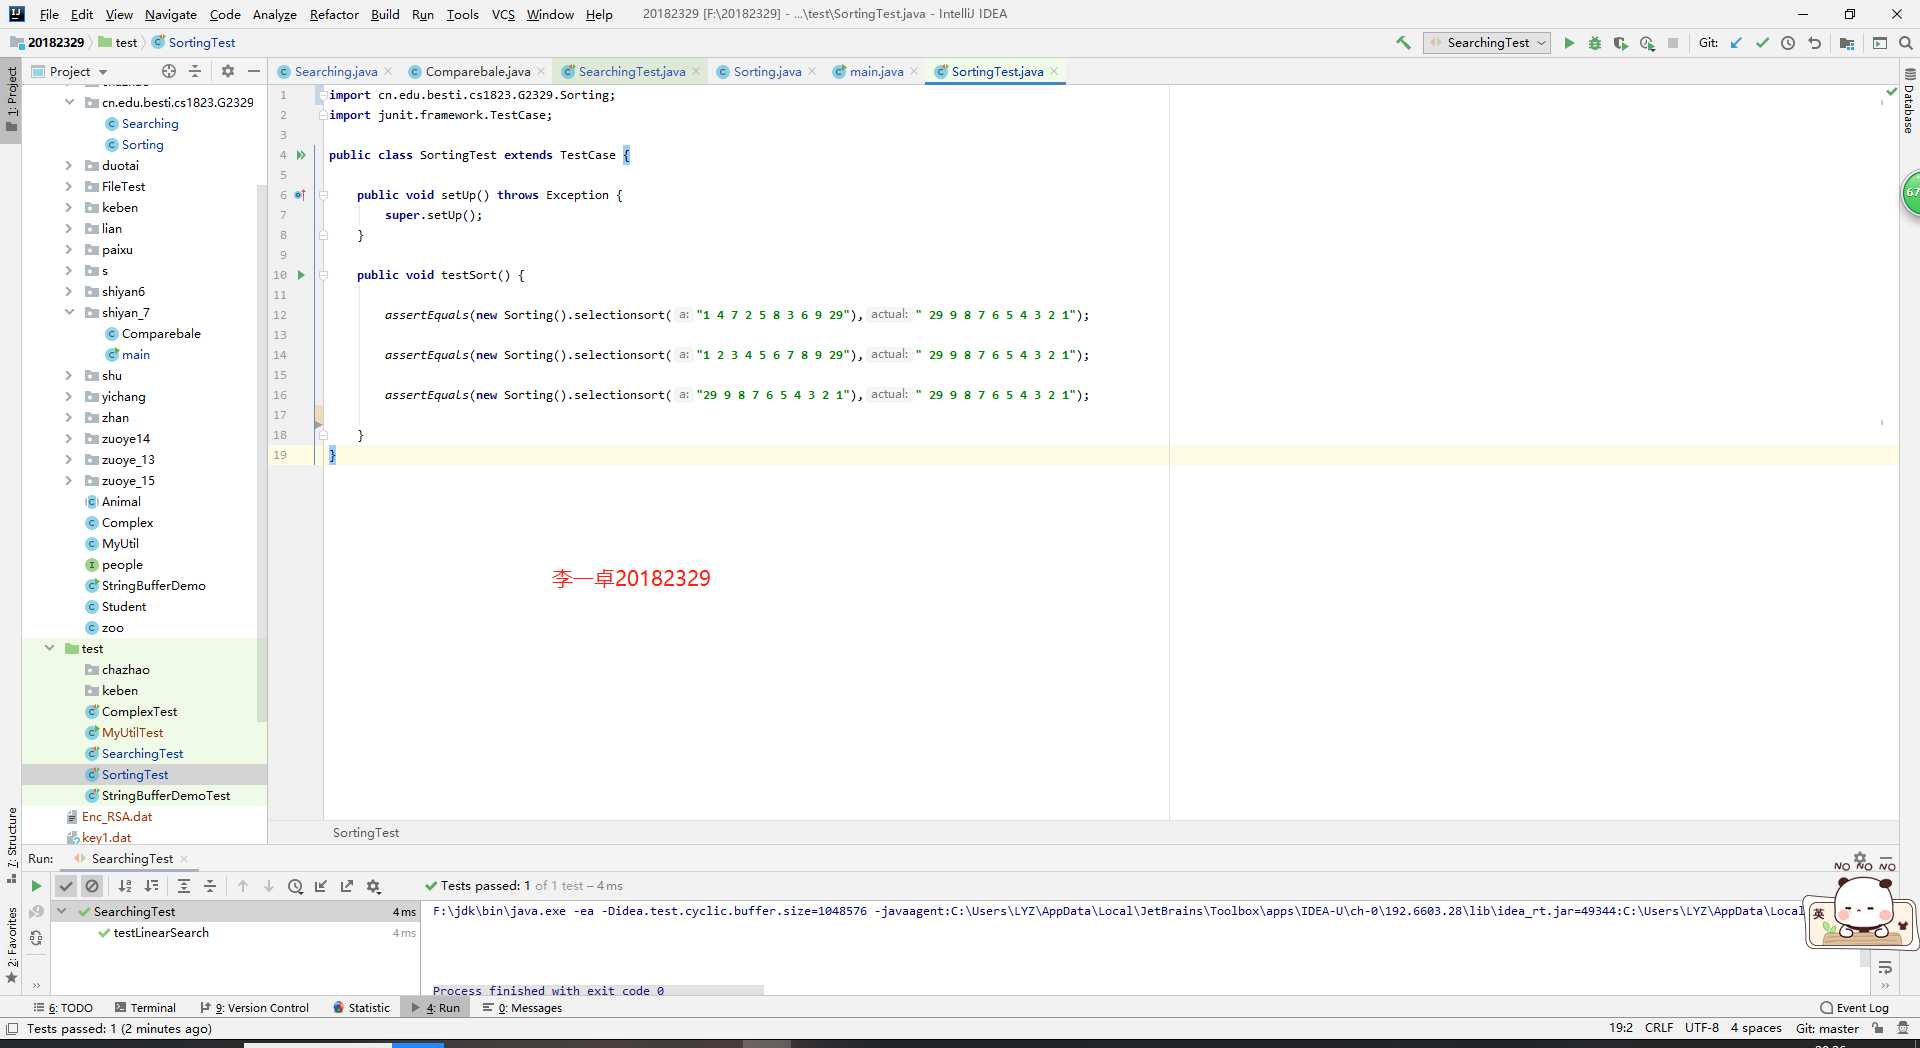Click the profiler run icon in toolbar
1920x1048 pixels.
1647,43
